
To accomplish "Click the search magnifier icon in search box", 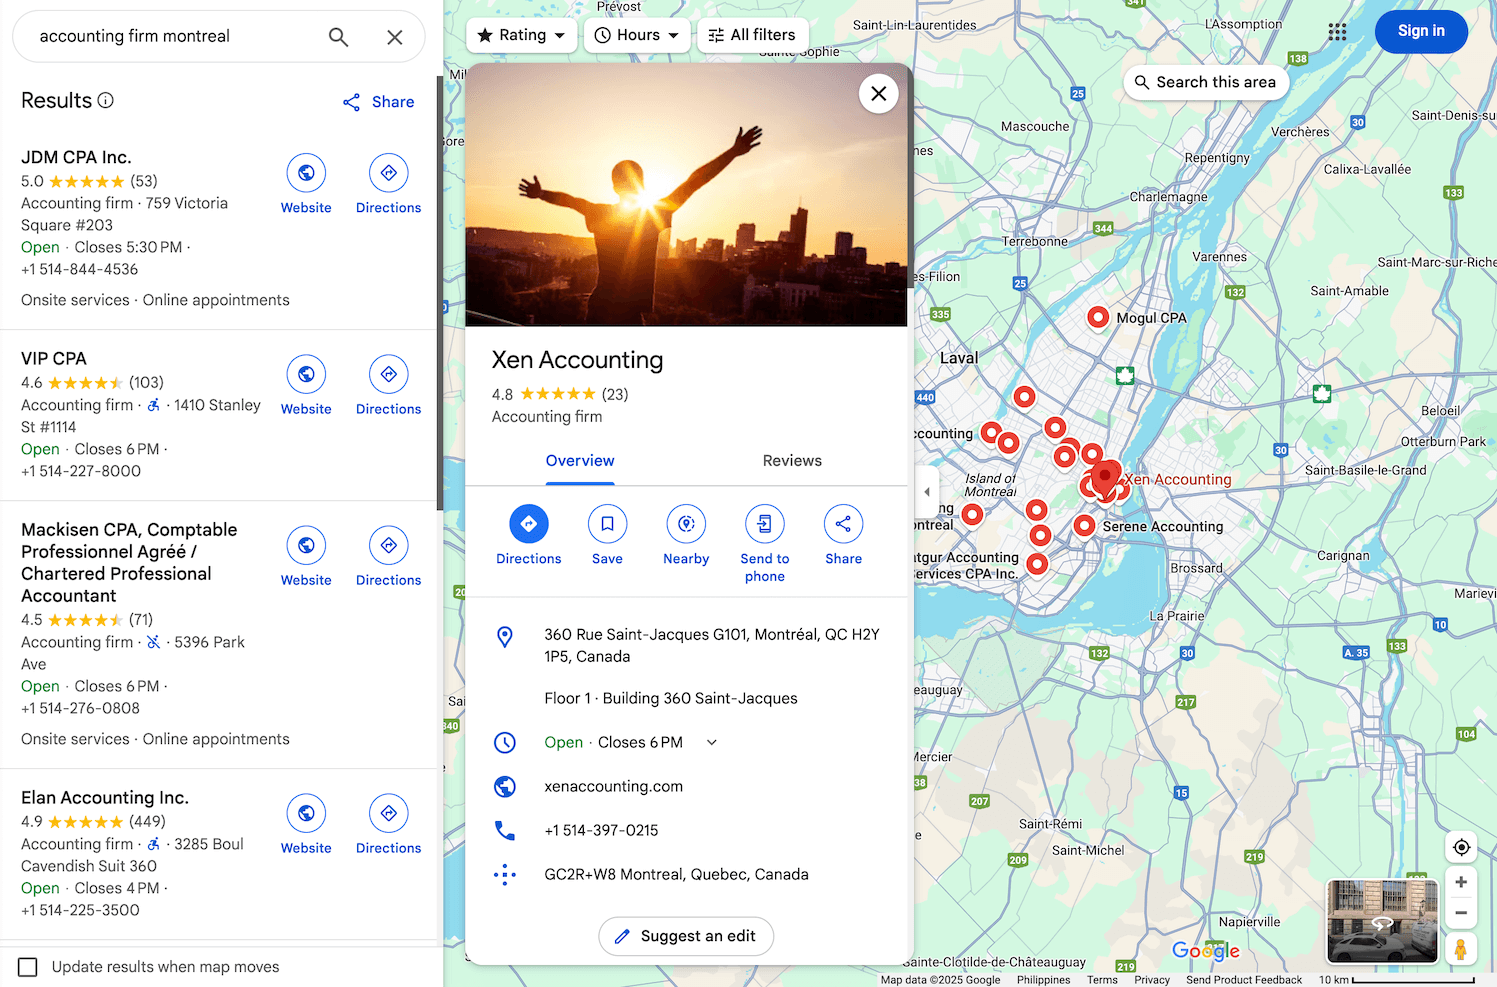I will tap(338, 37).
